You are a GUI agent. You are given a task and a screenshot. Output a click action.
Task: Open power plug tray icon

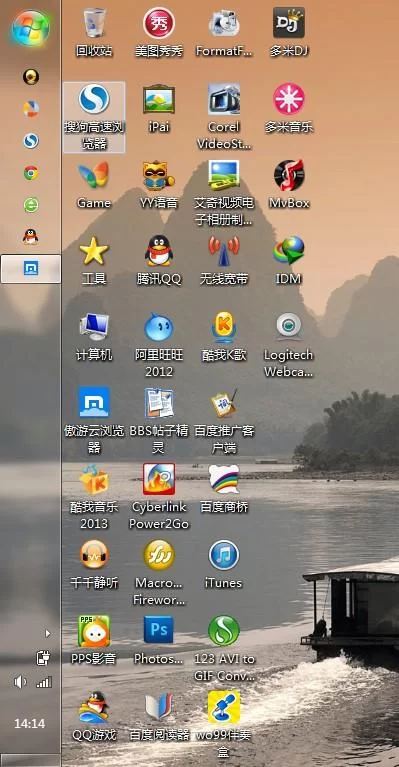coord(43,658)
